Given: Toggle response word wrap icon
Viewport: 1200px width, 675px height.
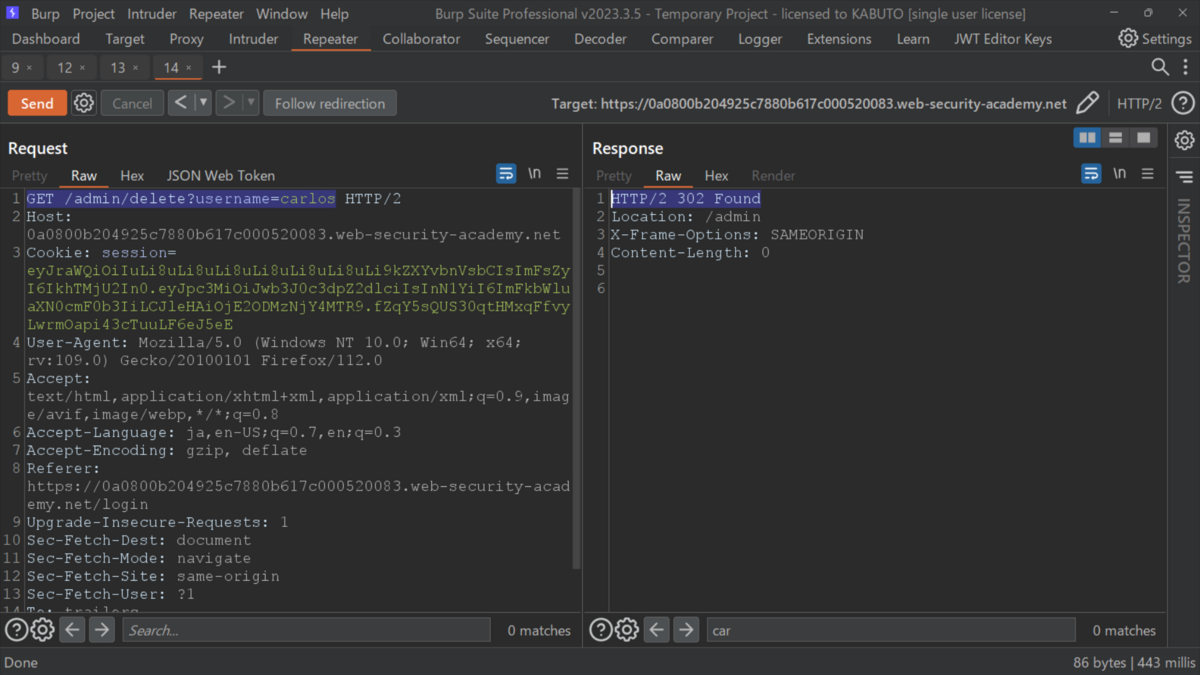Looking at the screenshot, I should click(1091, 174).
